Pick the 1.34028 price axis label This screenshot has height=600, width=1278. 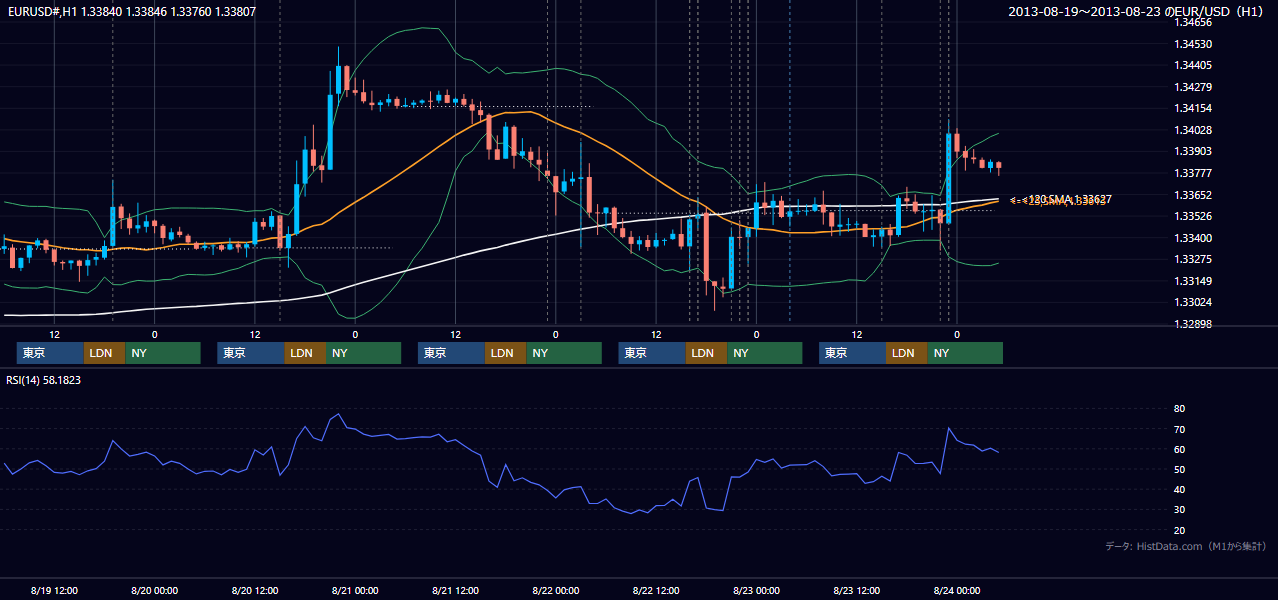coord(1193,130)
